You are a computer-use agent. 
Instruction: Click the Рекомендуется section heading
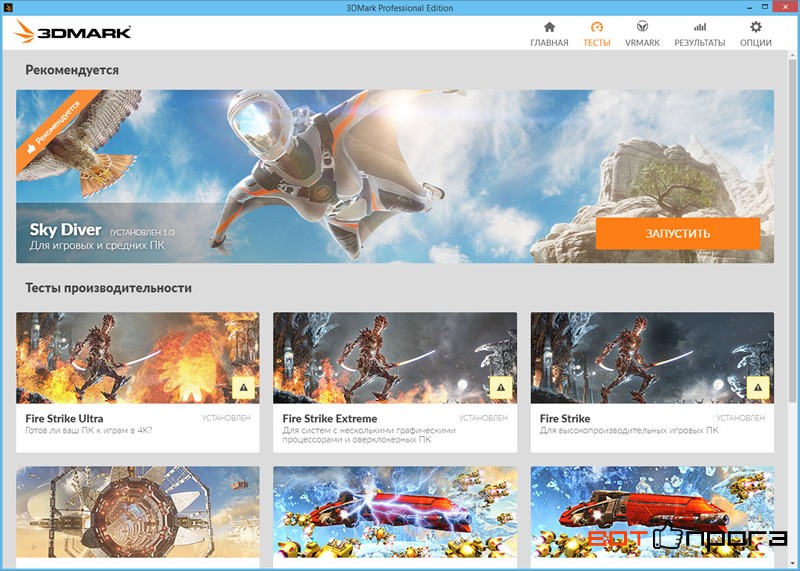72,70
